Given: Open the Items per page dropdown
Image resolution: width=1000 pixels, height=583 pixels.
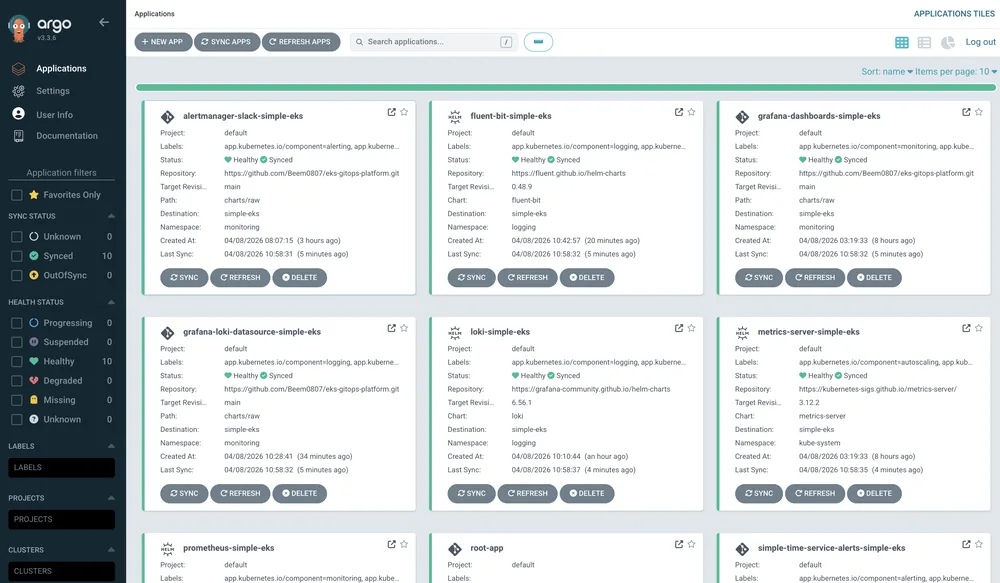Looking at the screenshot, I should (x=956, y=71).
